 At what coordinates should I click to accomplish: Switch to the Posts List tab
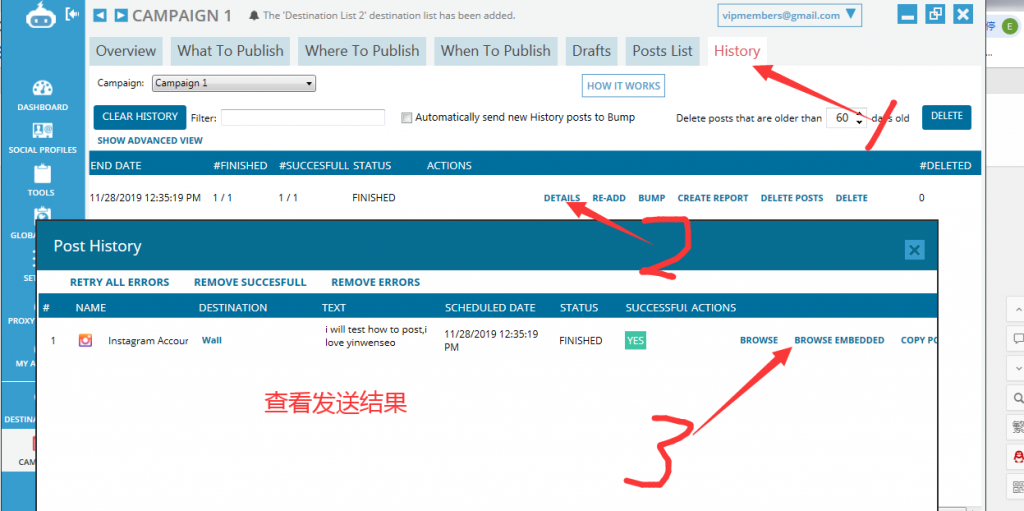click(x=662, y=51)
